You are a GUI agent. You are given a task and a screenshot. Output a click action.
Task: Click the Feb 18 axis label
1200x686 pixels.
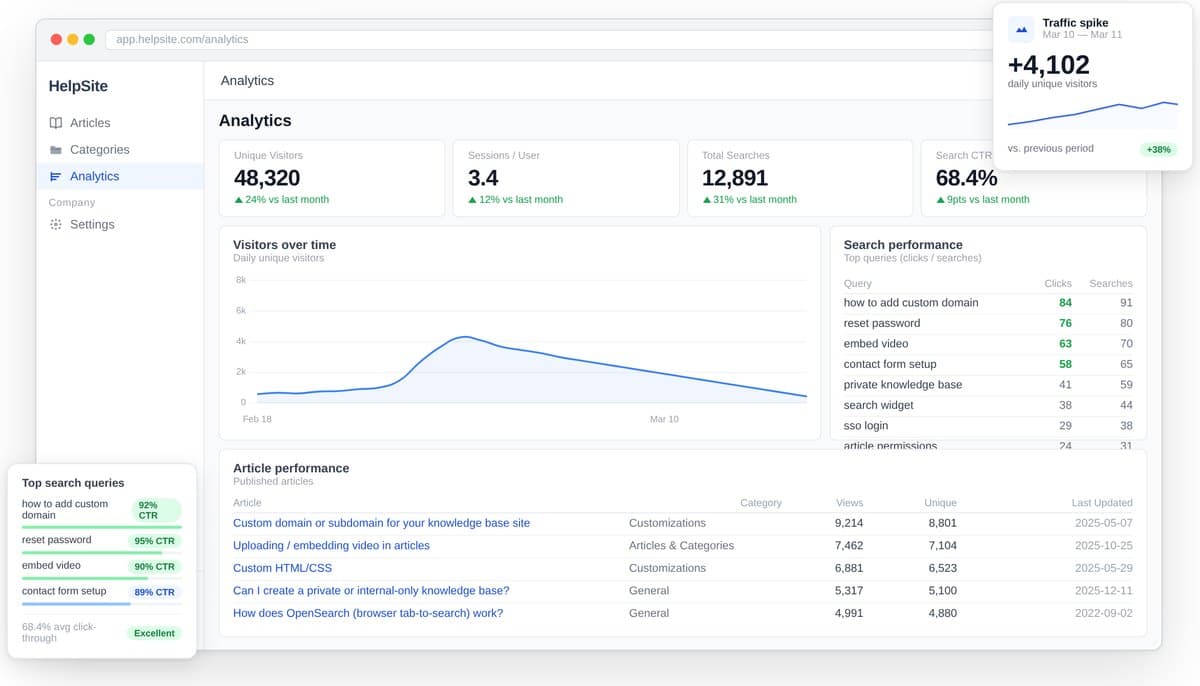(x=257, y=419)
